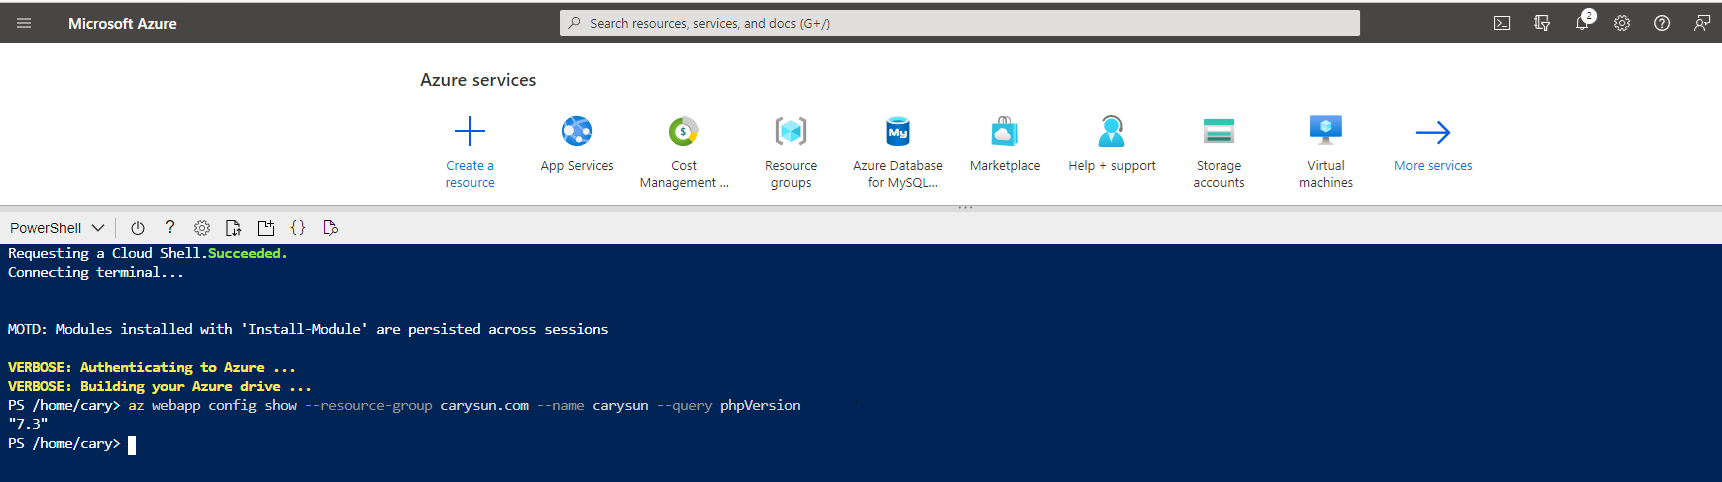This screenshot has width=1722, height=482.
Task: Open the Create a resource link text
Action: [470, 174]
